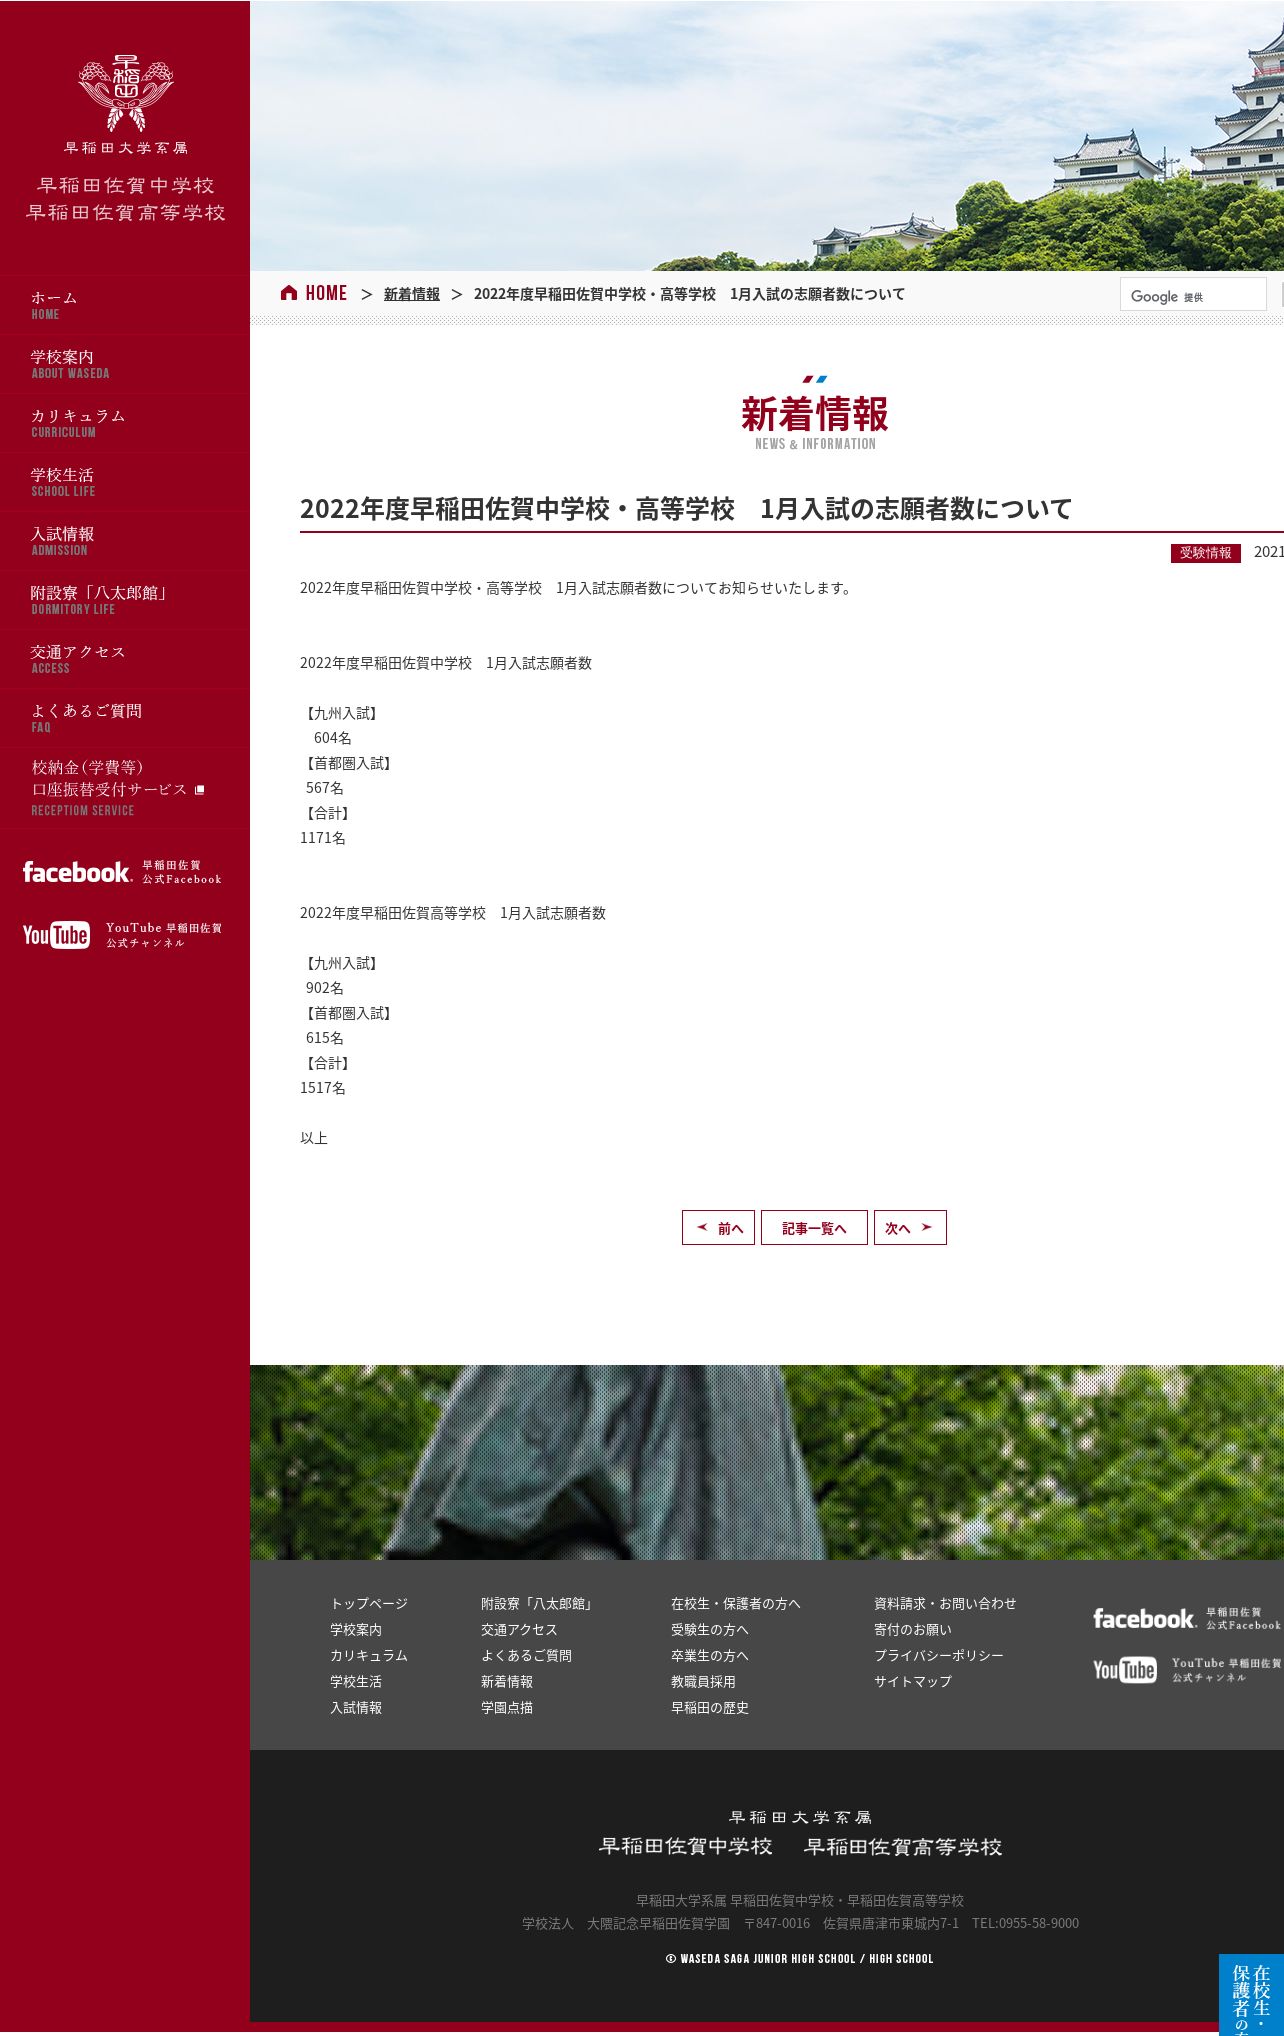Click footer link 卒業生の方へ
Viewport: 1284px width, 2036px height.
pyautogui.click(x=710, y=1655)
